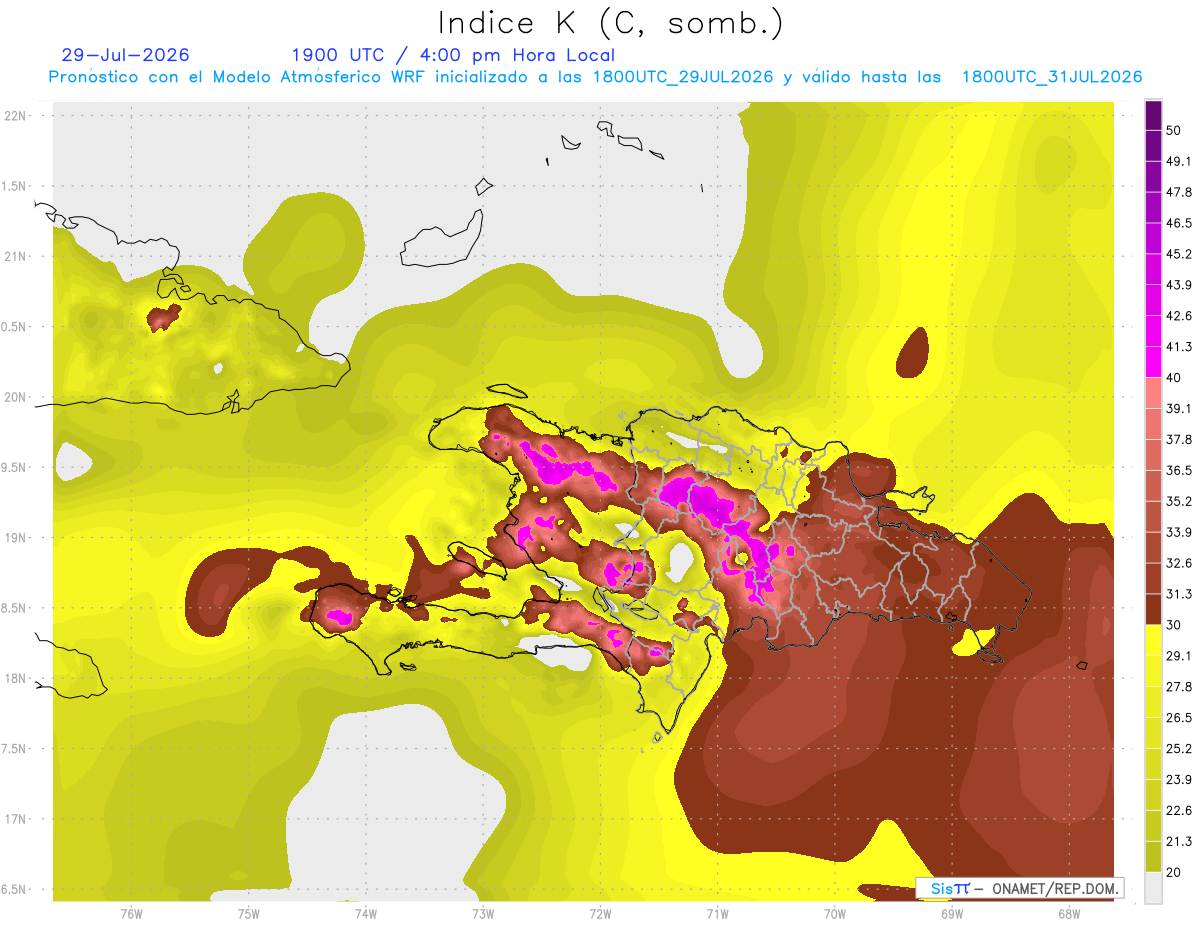Pick the magenta swatch between 40 and 41.3
Screen dimensions: 1200x927
(x=1153, y=362)
